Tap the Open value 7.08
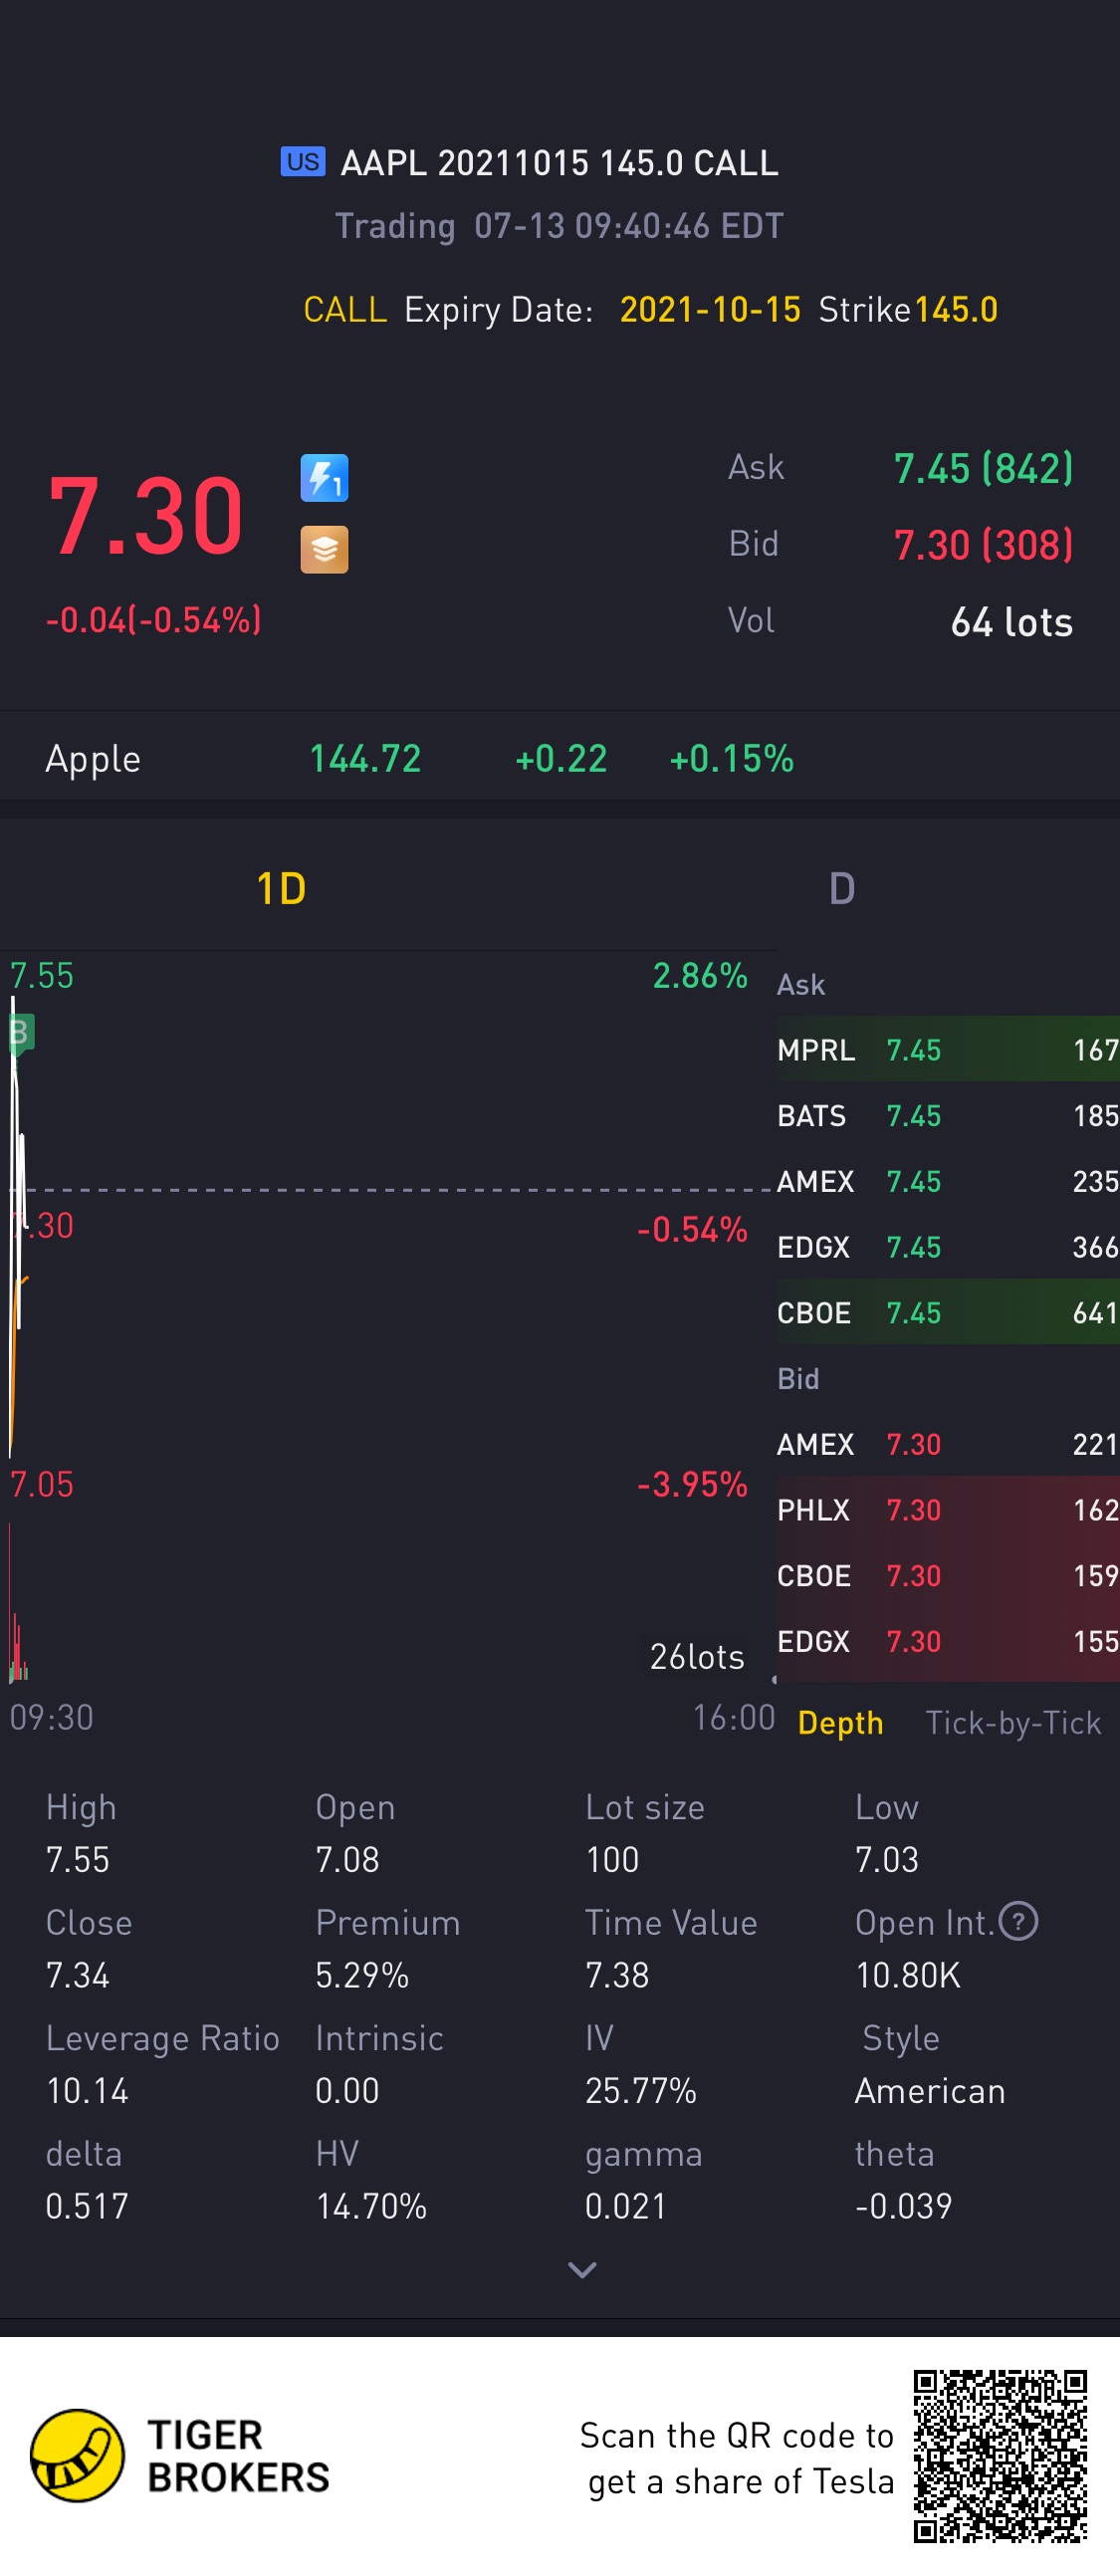Screen dimensions: 1120x2576 347,1859
